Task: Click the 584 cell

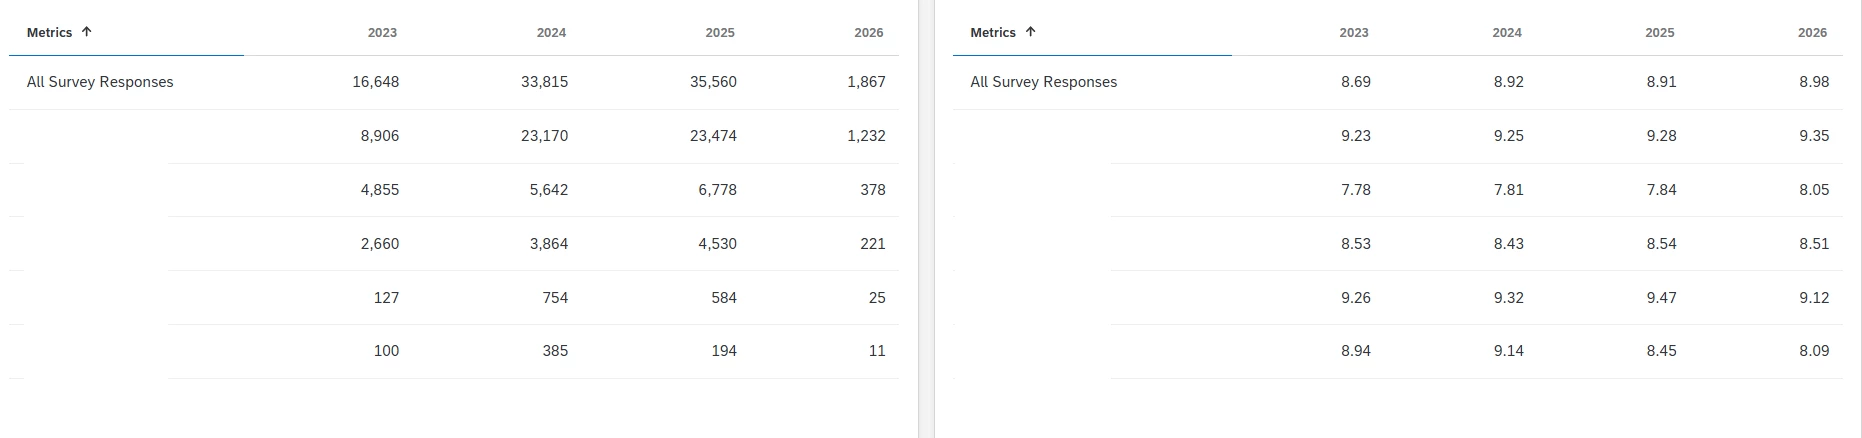Action: click(724, 298)
